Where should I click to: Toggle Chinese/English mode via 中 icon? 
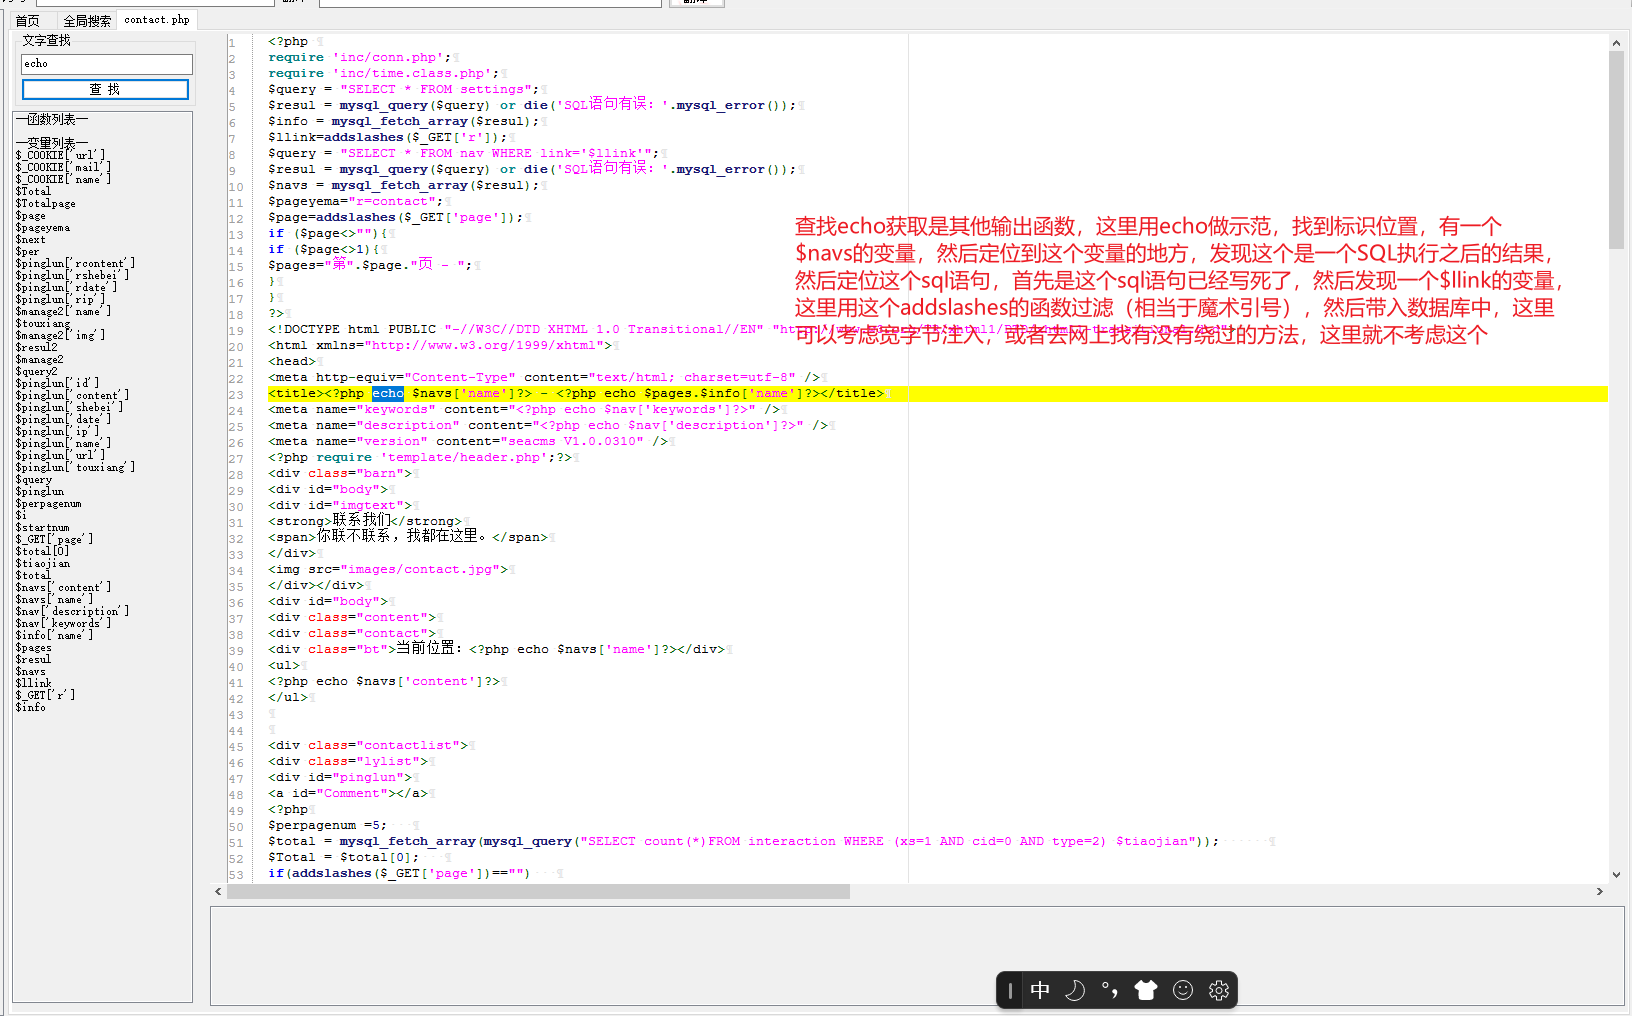[x=1040, y=990]
